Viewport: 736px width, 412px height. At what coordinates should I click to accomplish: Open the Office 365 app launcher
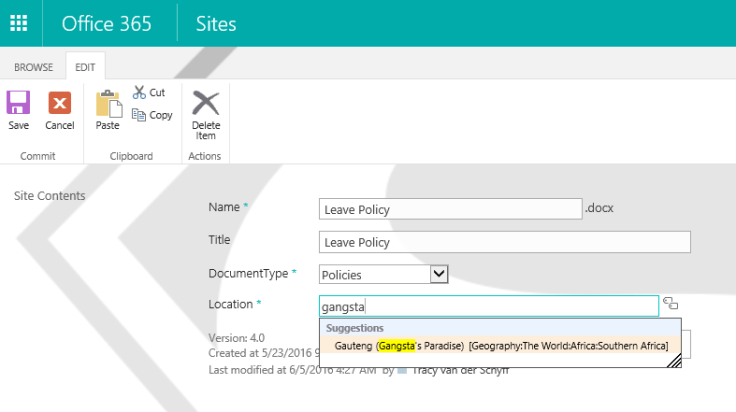19,23
